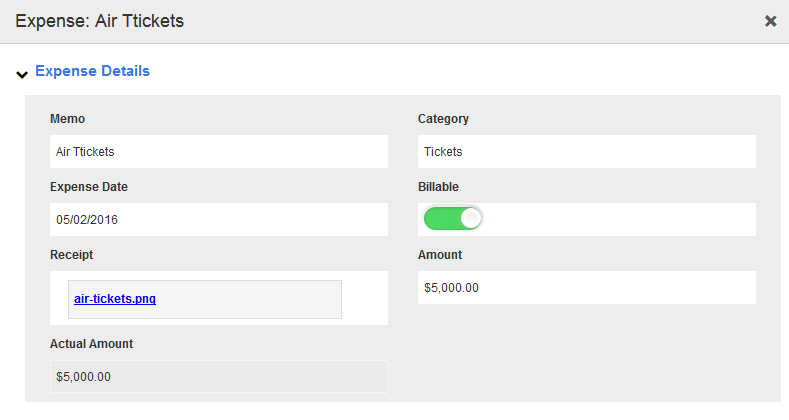Collapse the Expense Details chevron arrow
This screenshot has height=420, width=789.
(22, 73)
